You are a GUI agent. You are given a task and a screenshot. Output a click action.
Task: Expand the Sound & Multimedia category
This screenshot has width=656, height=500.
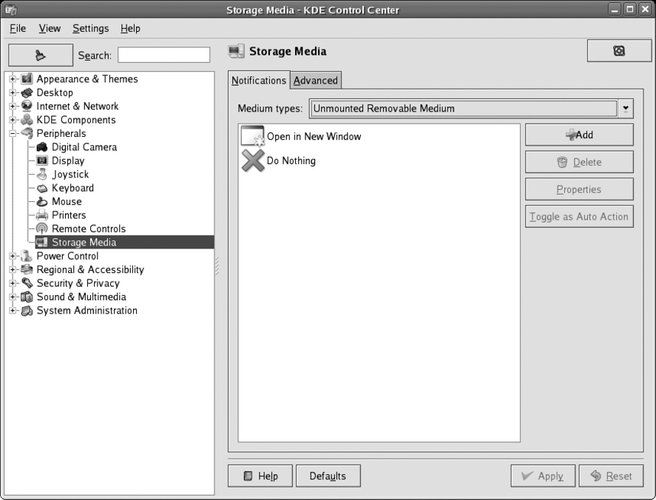(13, 297)
